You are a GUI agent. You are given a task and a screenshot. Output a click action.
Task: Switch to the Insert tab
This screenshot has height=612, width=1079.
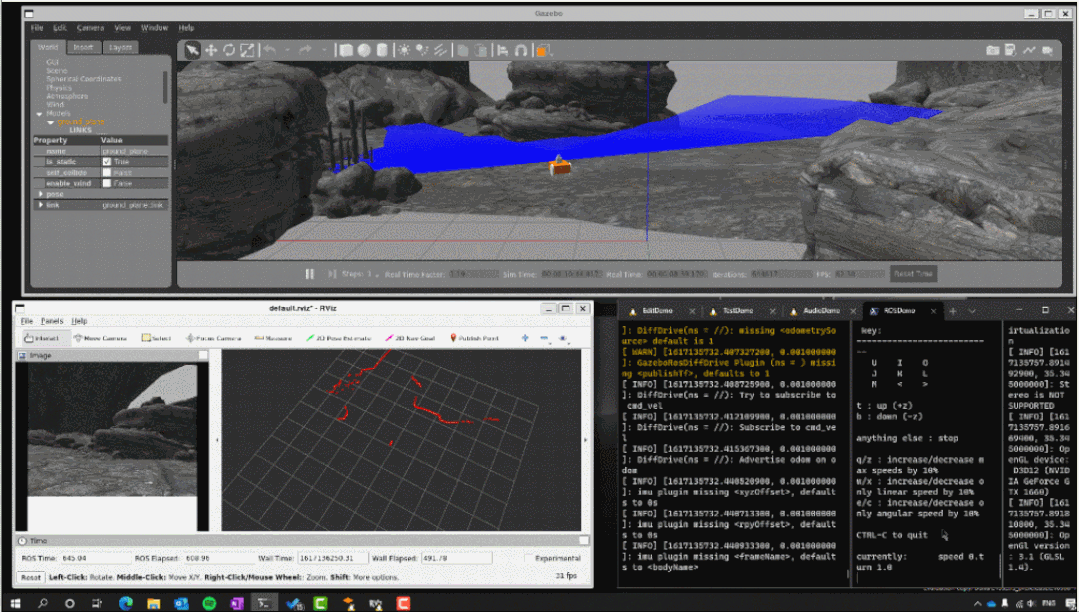[83, 47]
